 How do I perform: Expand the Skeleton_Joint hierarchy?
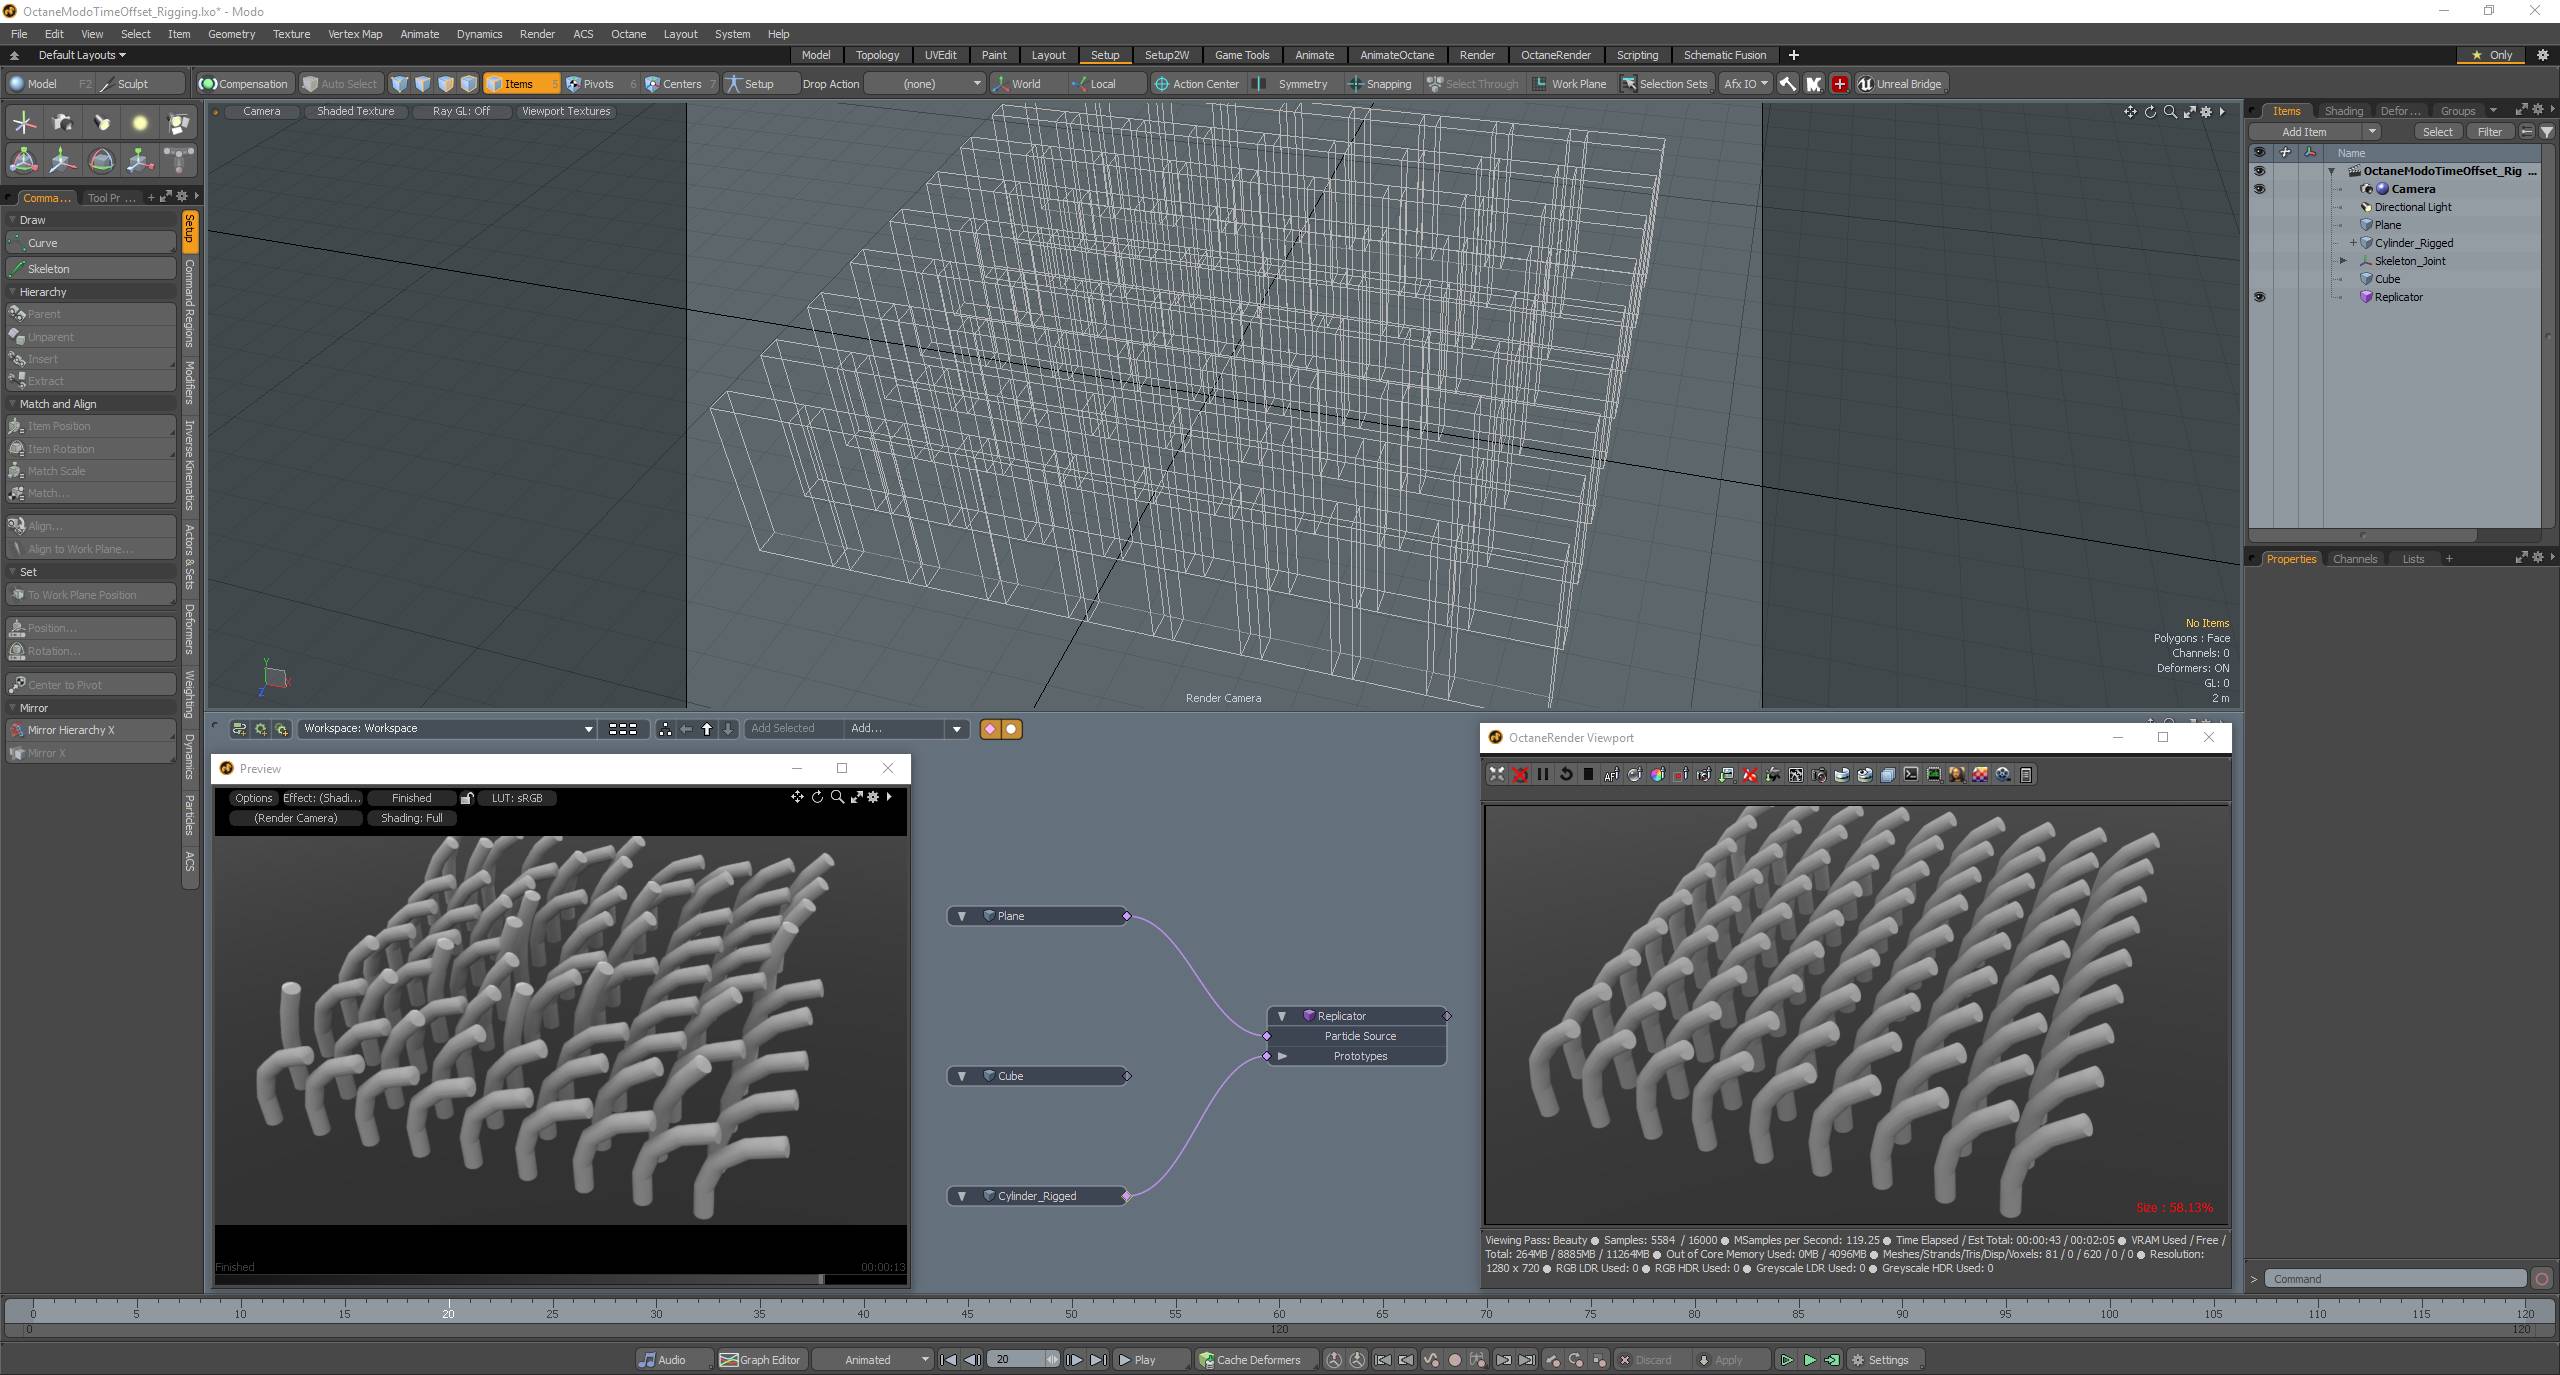pyautogui.click(x=2342, y=261)
